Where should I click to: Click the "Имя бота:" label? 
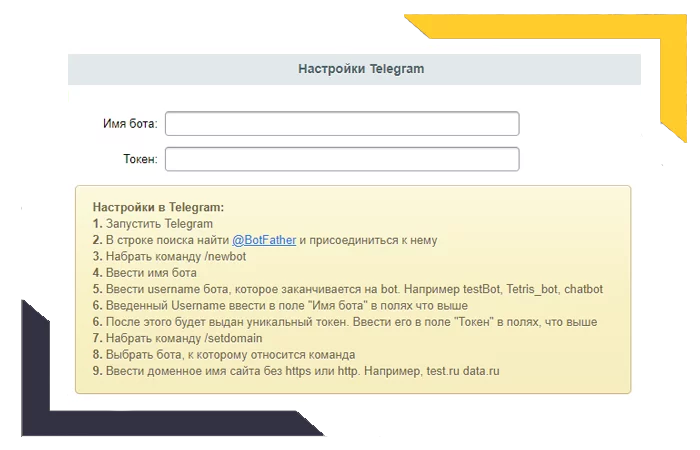(129, 123)
